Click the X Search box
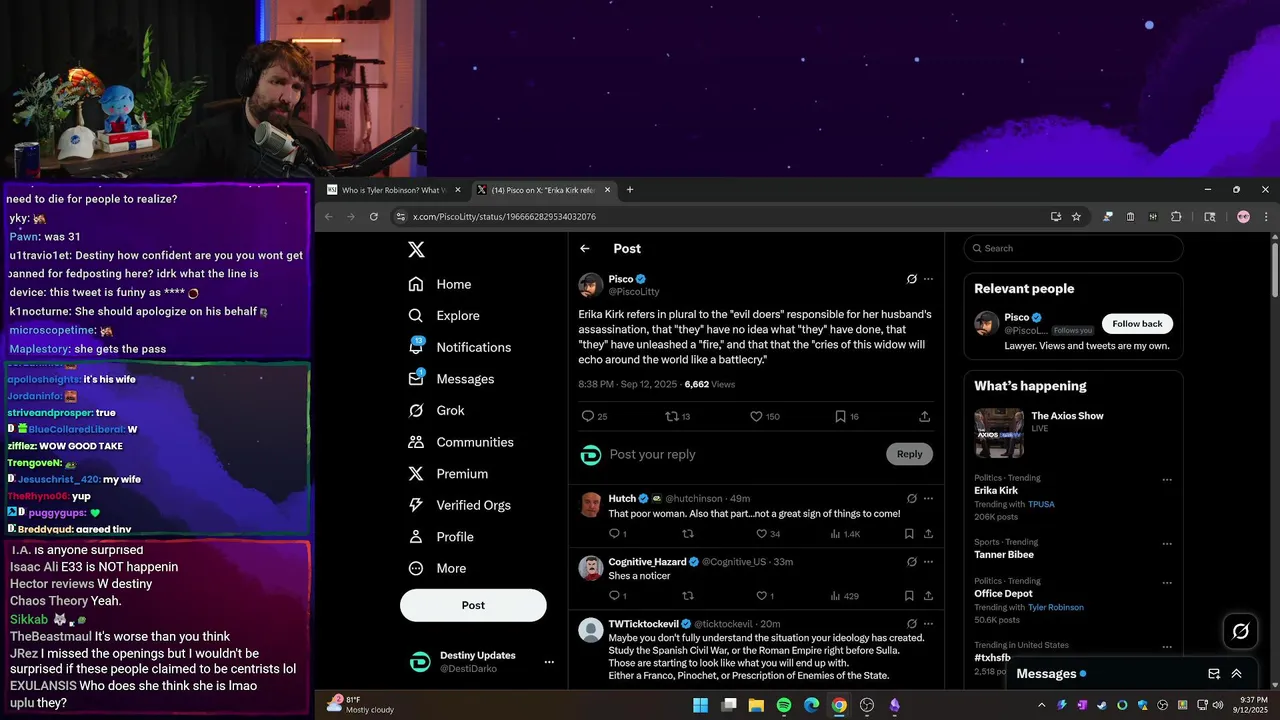Image resolution: width=1280 pixels, height=720 pixels. pos(1074,248)
